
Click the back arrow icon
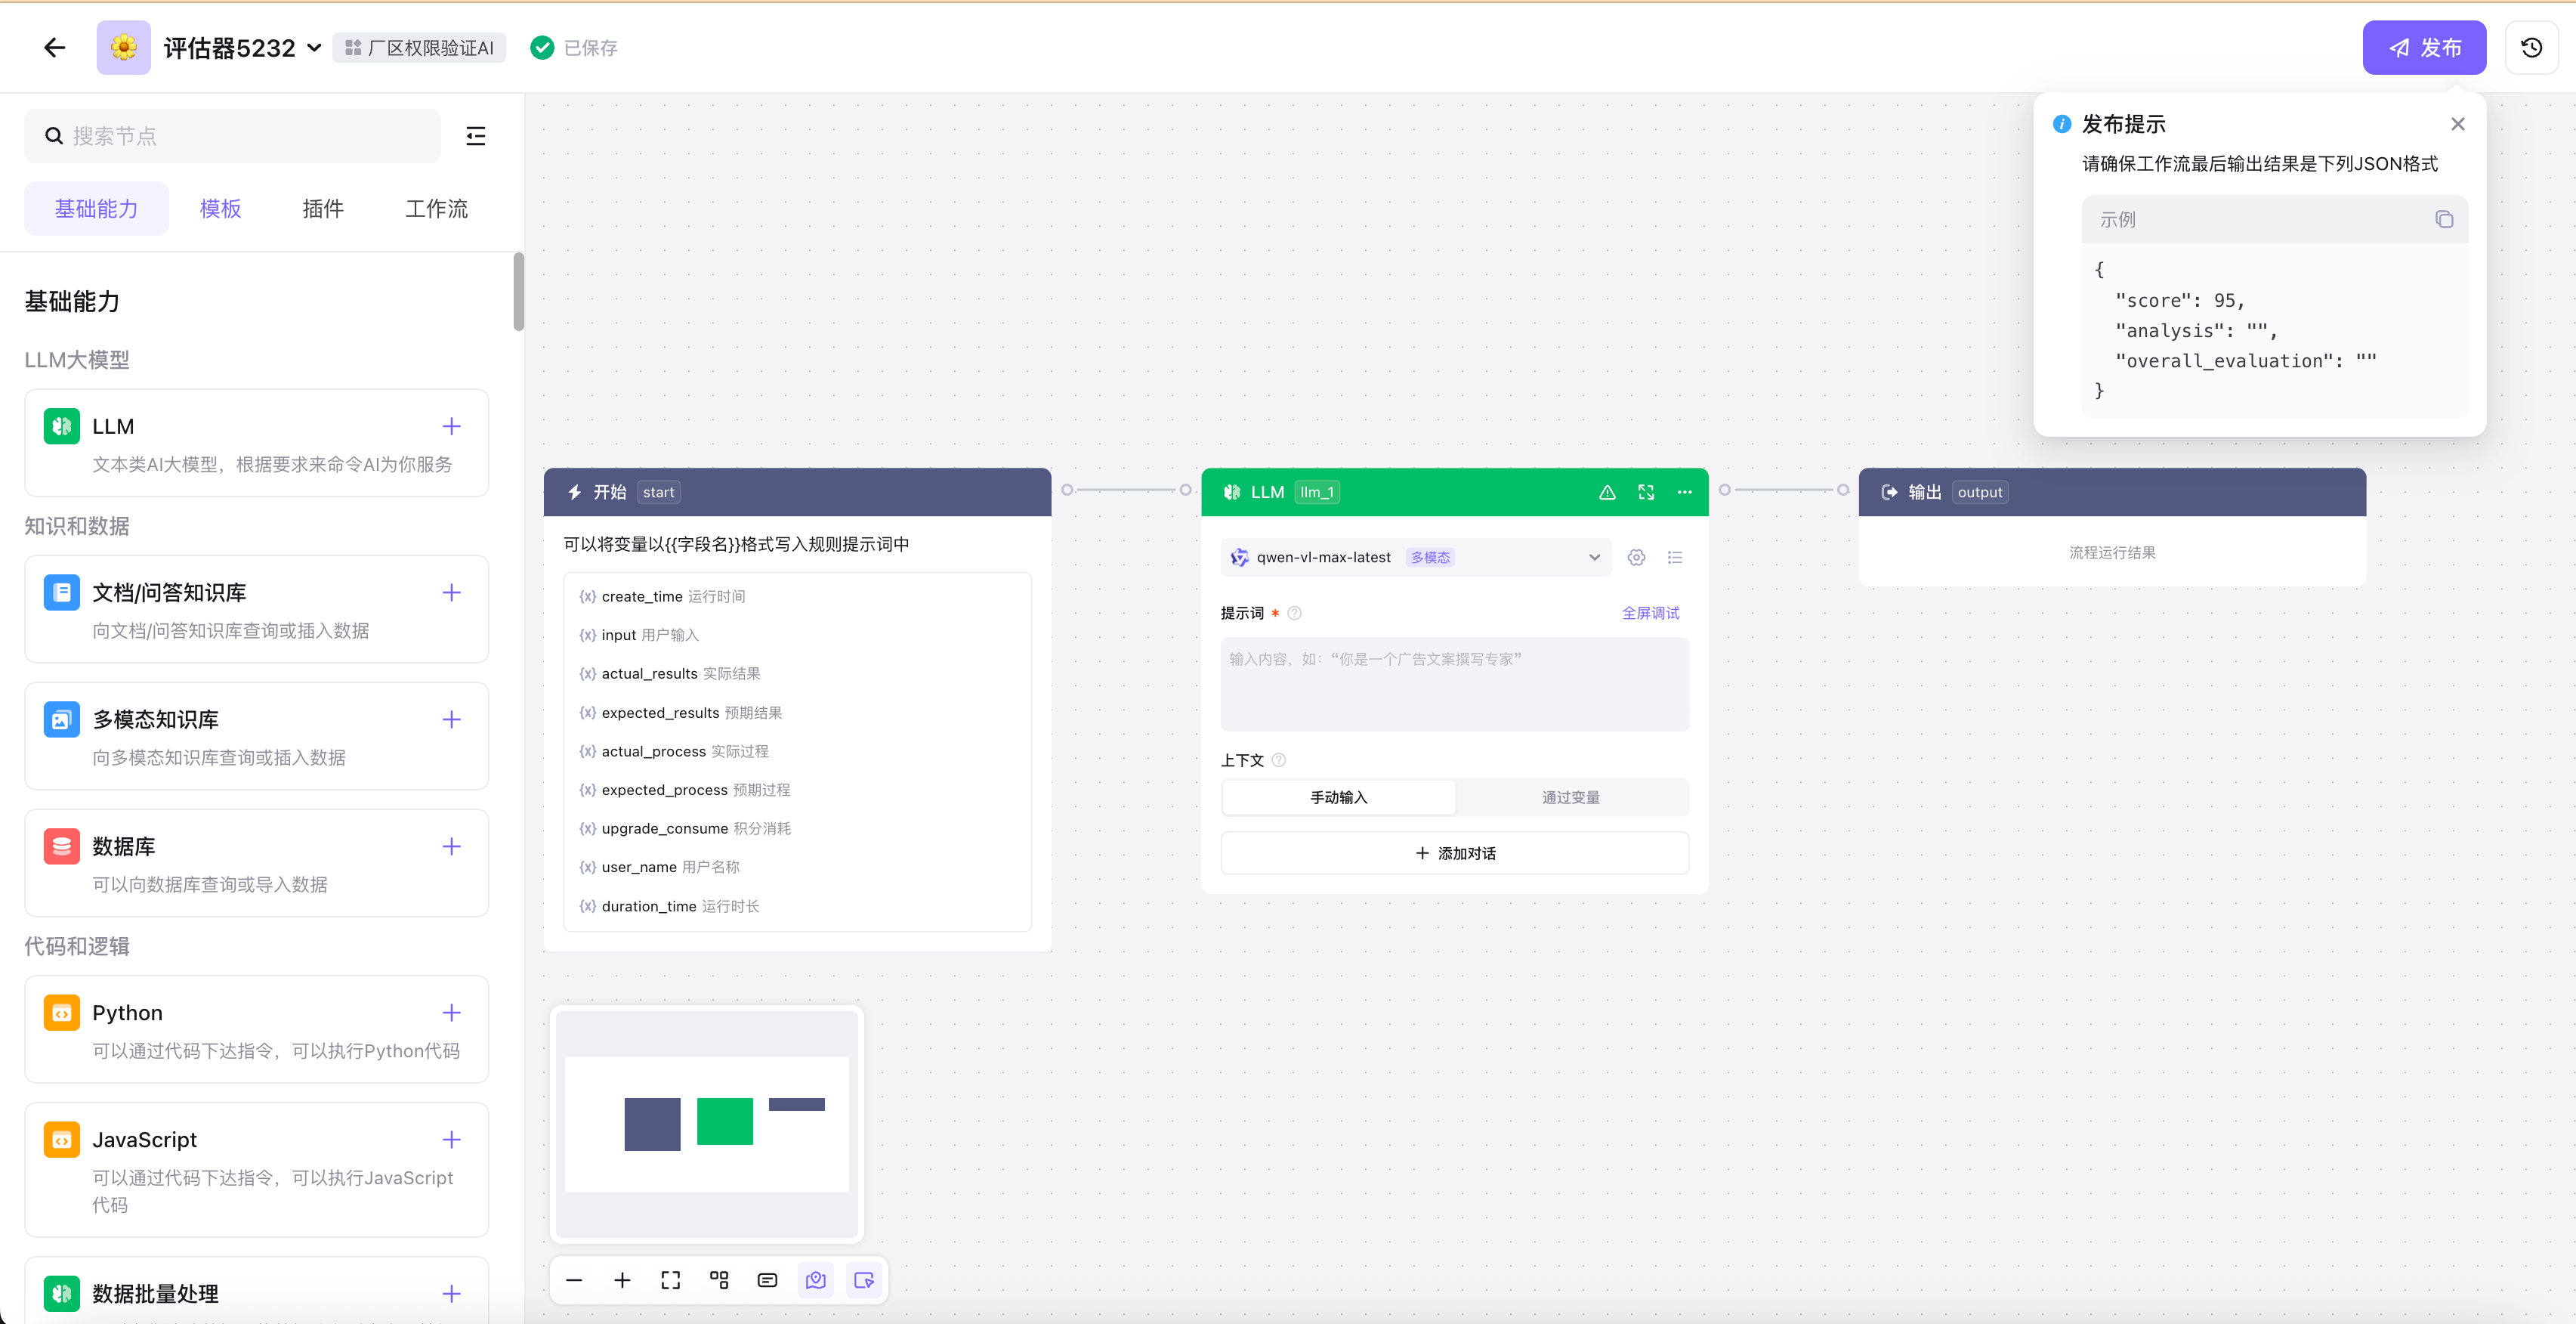tap(54, 47)
